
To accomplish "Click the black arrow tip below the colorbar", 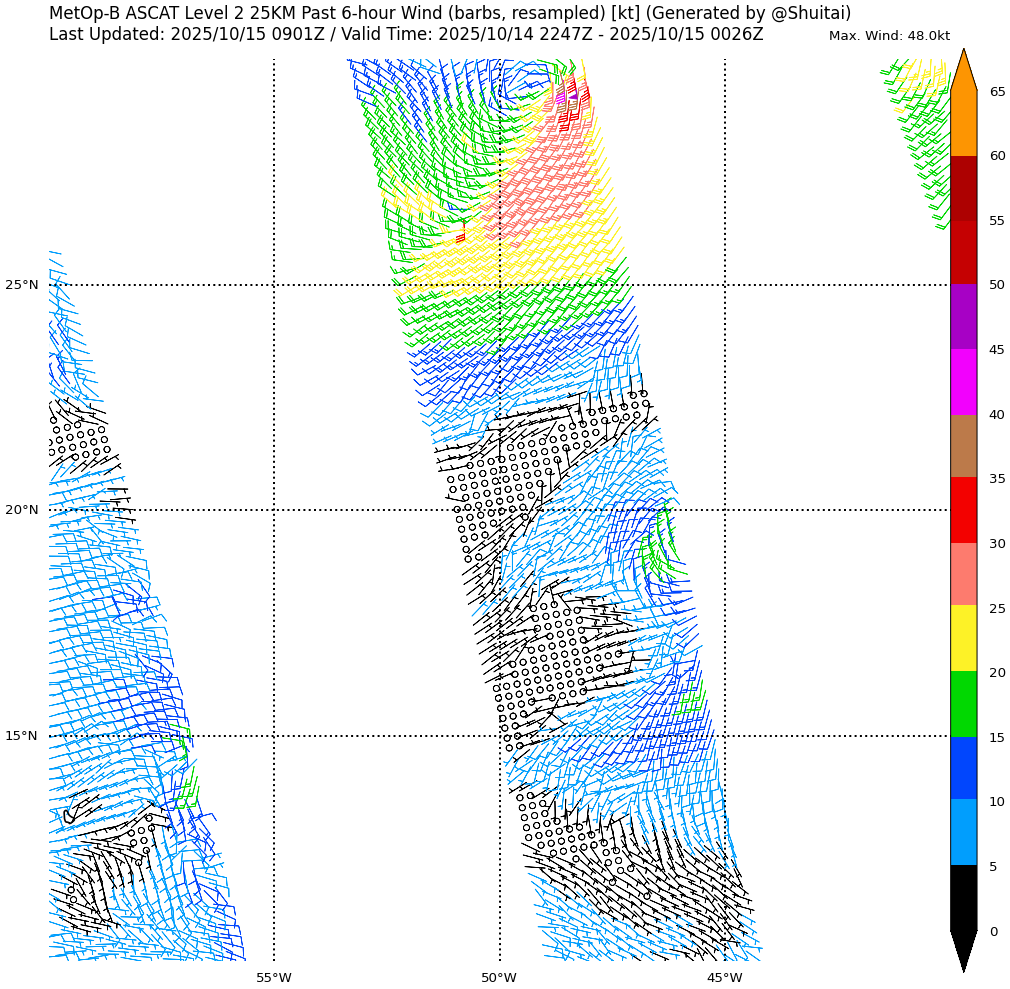I will [963, 948].
